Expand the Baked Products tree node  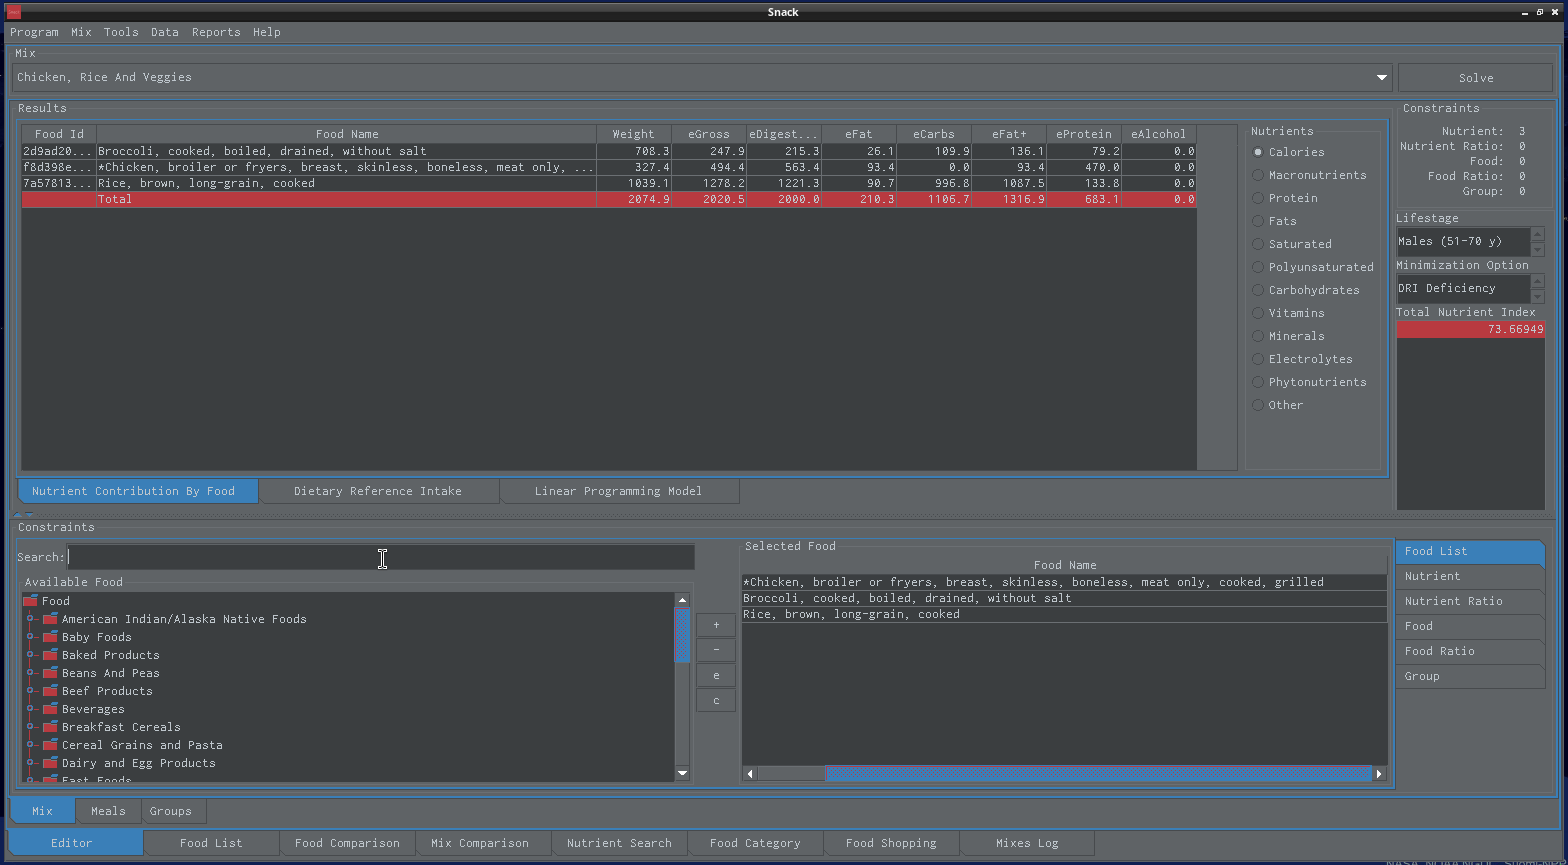pyautogui.click(x=31, y=655)
